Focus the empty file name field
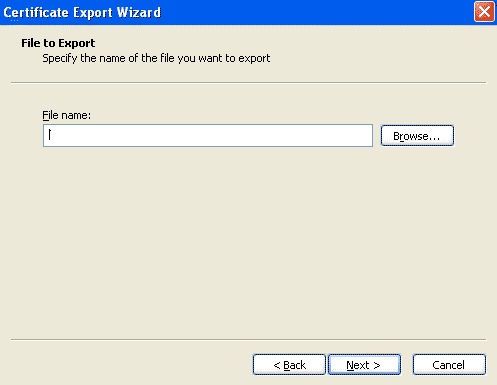Image resolution: width=497 pixels, height=385 pixels. [208, 135]
